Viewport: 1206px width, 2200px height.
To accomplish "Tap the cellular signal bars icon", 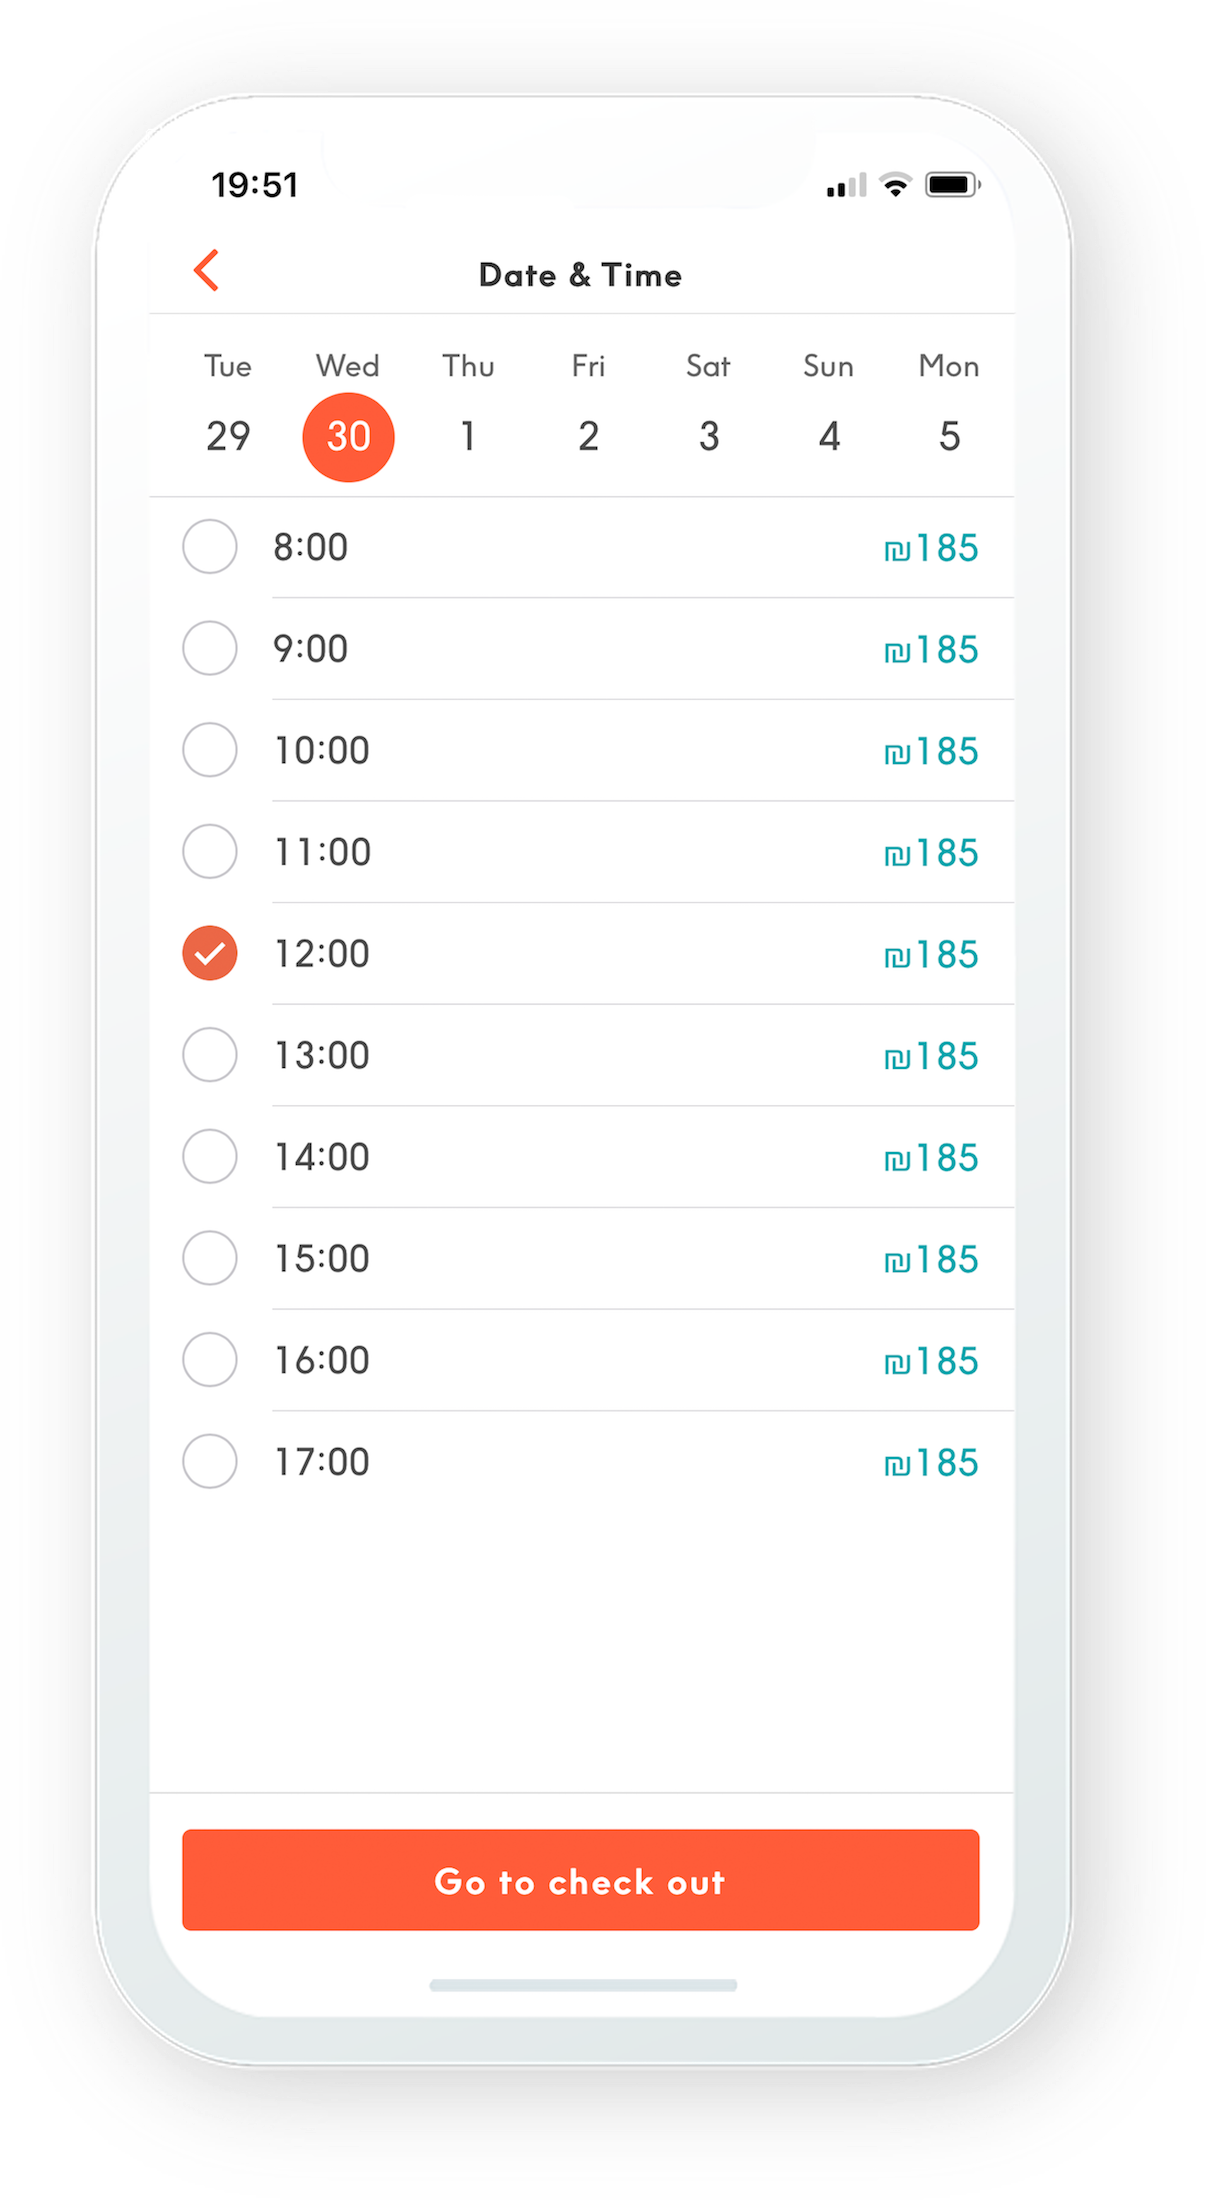I will coord(846,186).
